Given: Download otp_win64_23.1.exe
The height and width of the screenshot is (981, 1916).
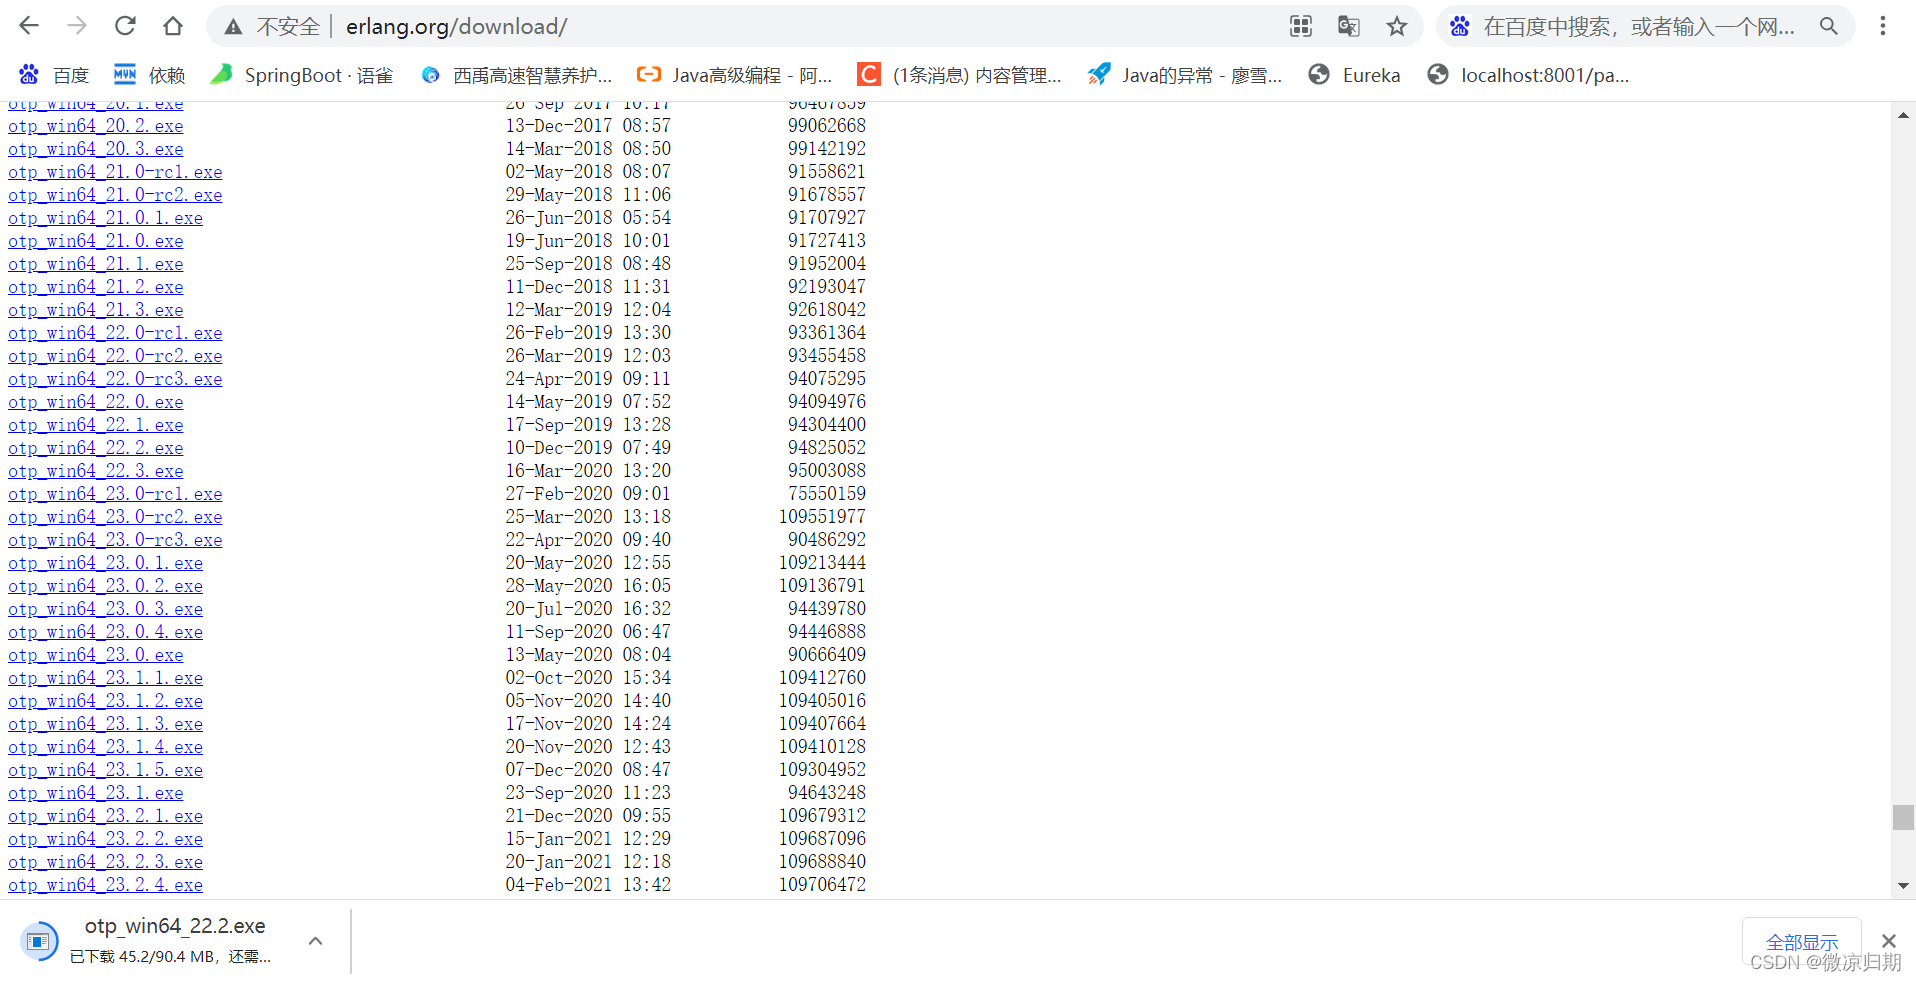Looking at the screenshot, I should tap(96, 793).
